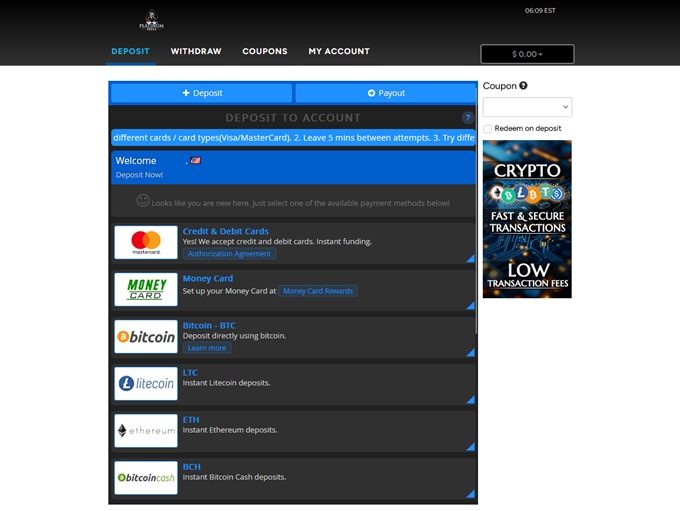Click the Mastercard logo icon
The height and width of the screenshot is (511, 680).
tap(146, 242)
